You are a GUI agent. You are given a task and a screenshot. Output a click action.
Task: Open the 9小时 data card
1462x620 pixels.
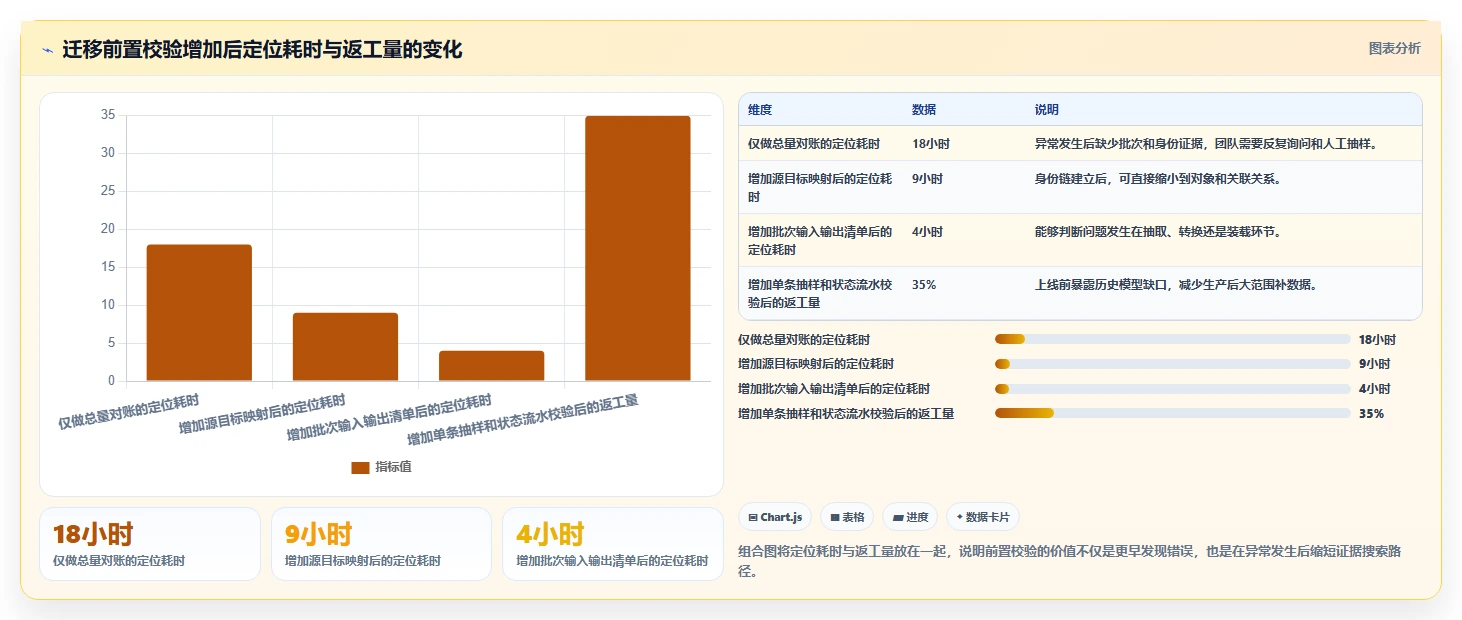point(381,544)
